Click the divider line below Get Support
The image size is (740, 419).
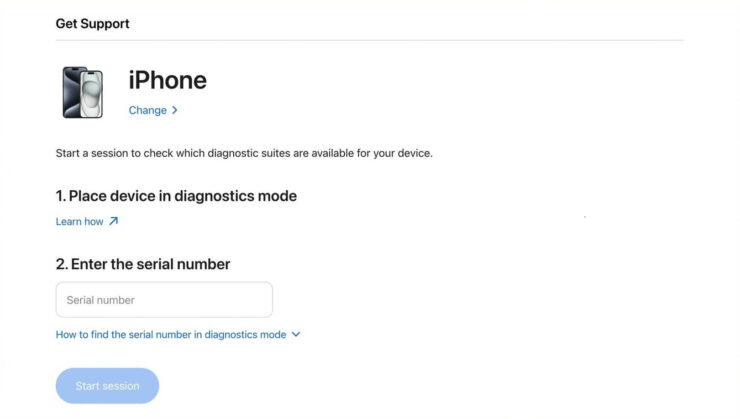(369, 40)
